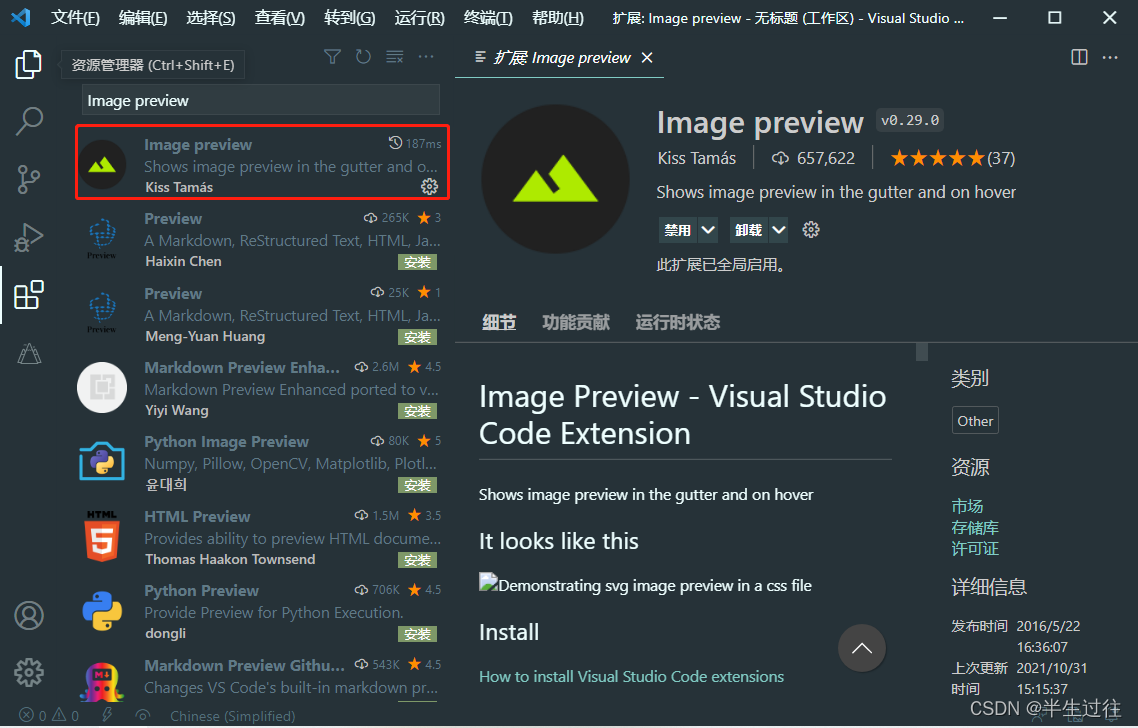Image resolution: width=1138 pixels, height=728 pixels.
Task: Open the 查看(V) menu
Action: click(279, 18)
